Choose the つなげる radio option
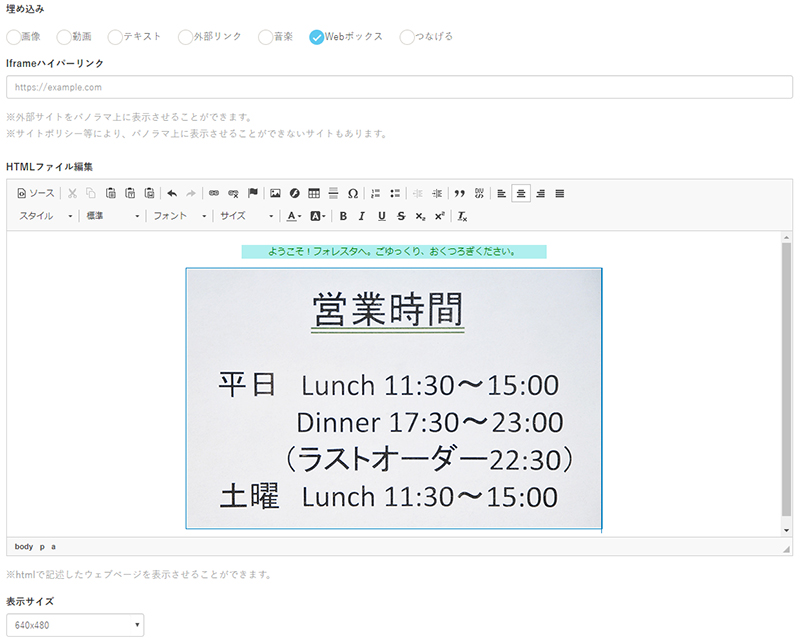This screenshot has height=643, width=800. 407,37
